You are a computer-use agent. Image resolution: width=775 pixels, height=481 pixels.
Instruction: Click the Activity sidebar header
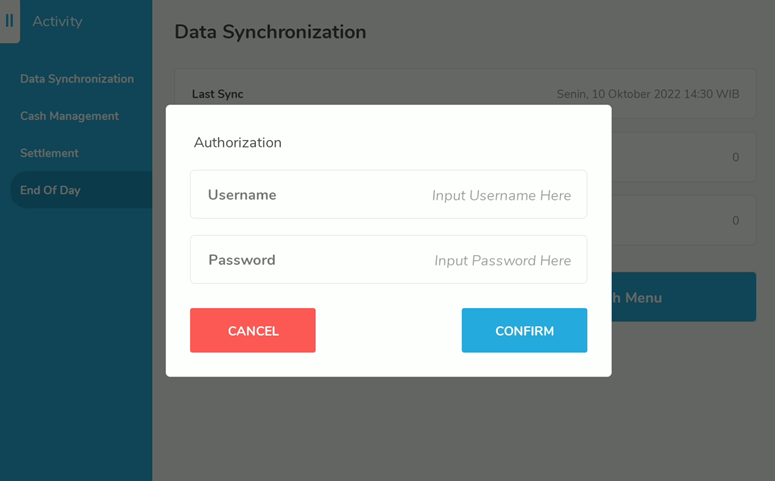[57, 21]
